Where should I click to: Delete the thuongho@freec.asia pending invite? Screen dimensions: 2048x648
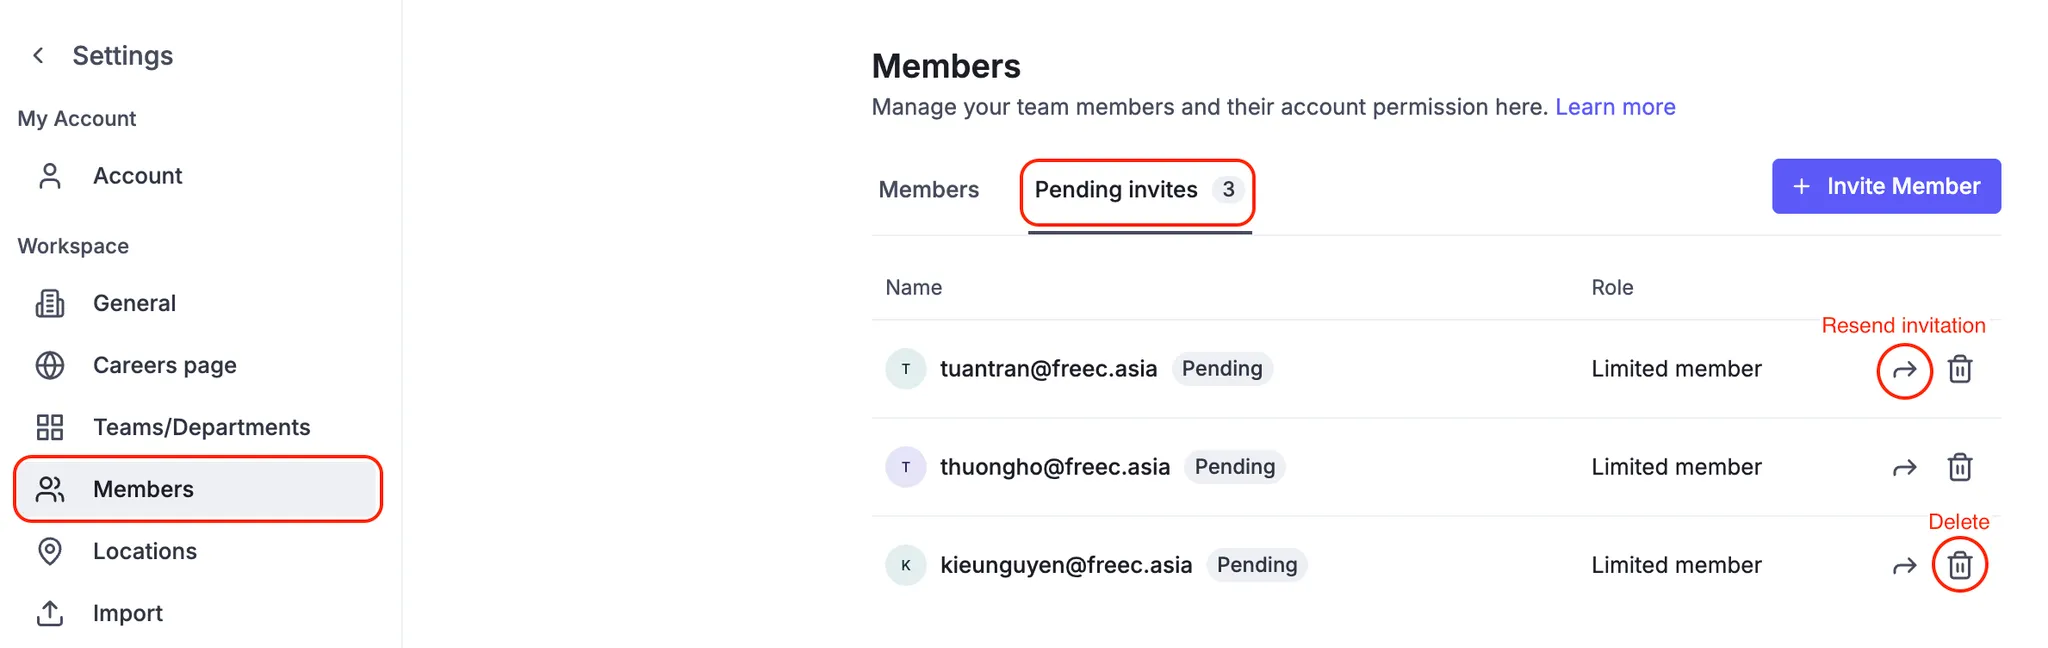(x=1960, y=467)
